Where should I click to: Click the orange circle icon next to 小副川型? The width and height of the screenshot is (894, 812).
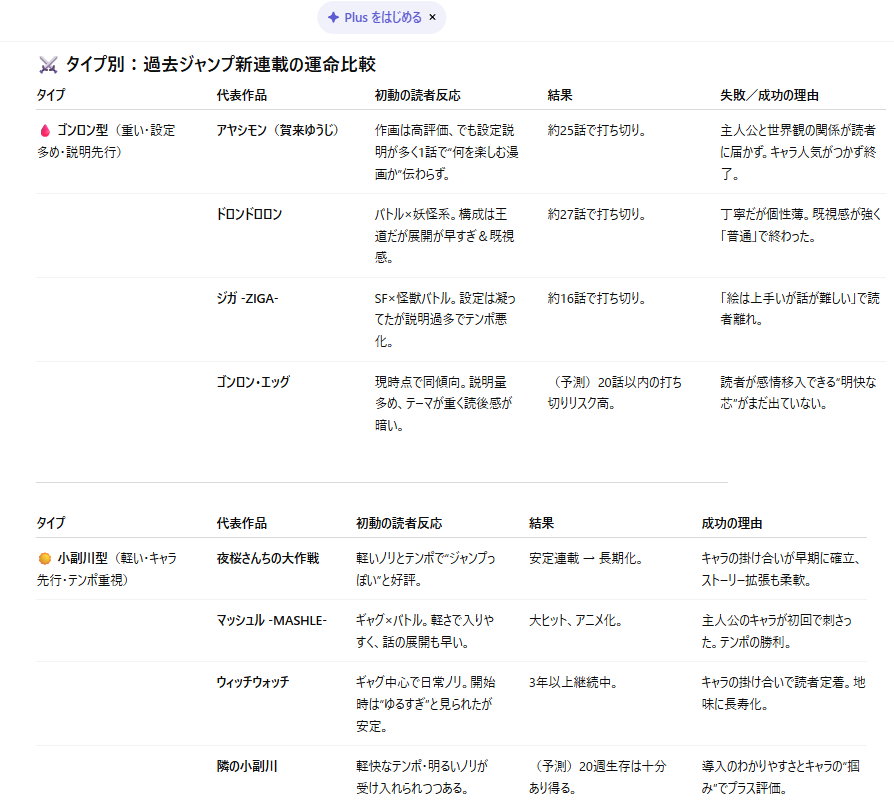pos(44,558)
